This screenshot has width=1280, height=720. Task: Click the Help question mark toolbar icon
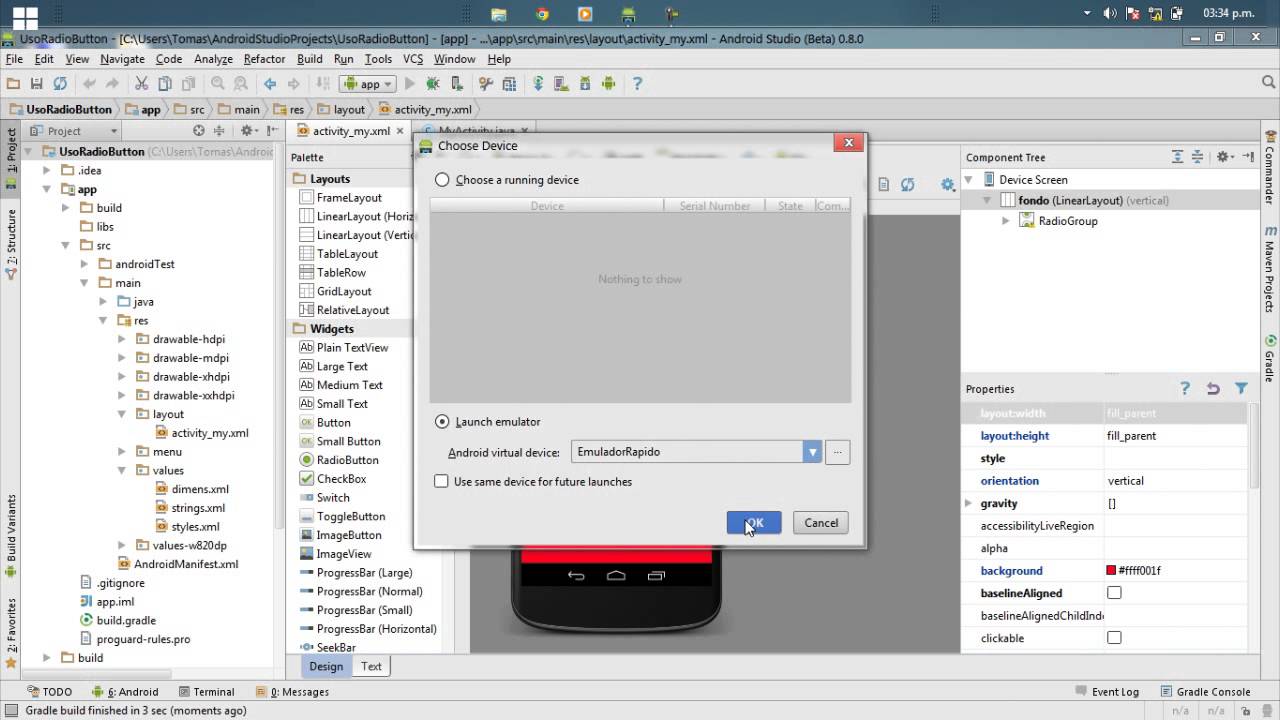638,84
